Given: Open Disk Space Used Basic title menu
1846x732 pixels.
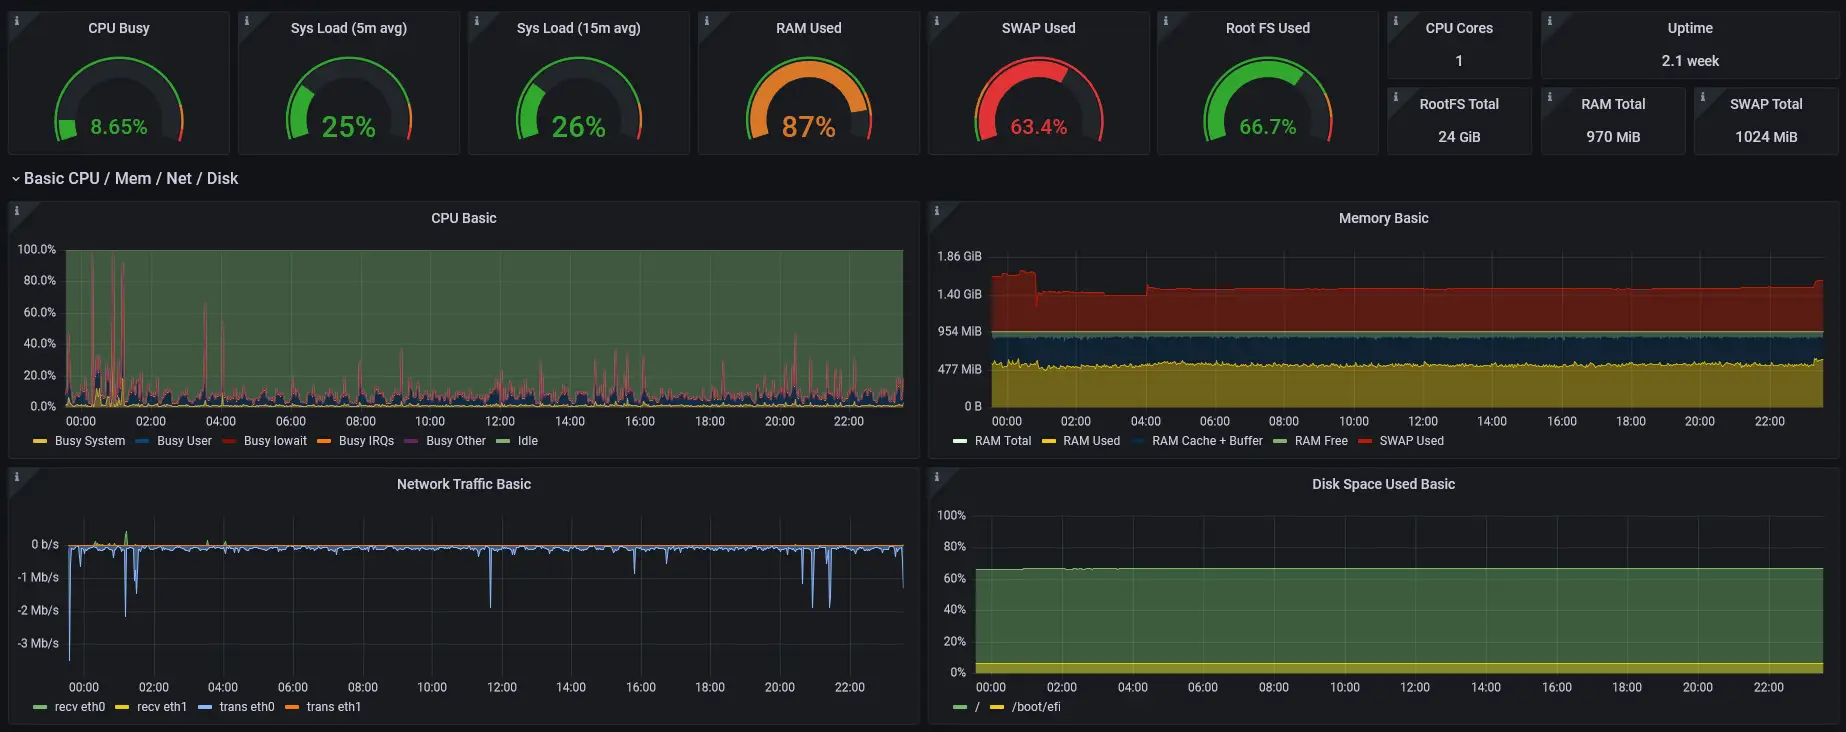Looking at the screenshot, I should pos(1384,484).
